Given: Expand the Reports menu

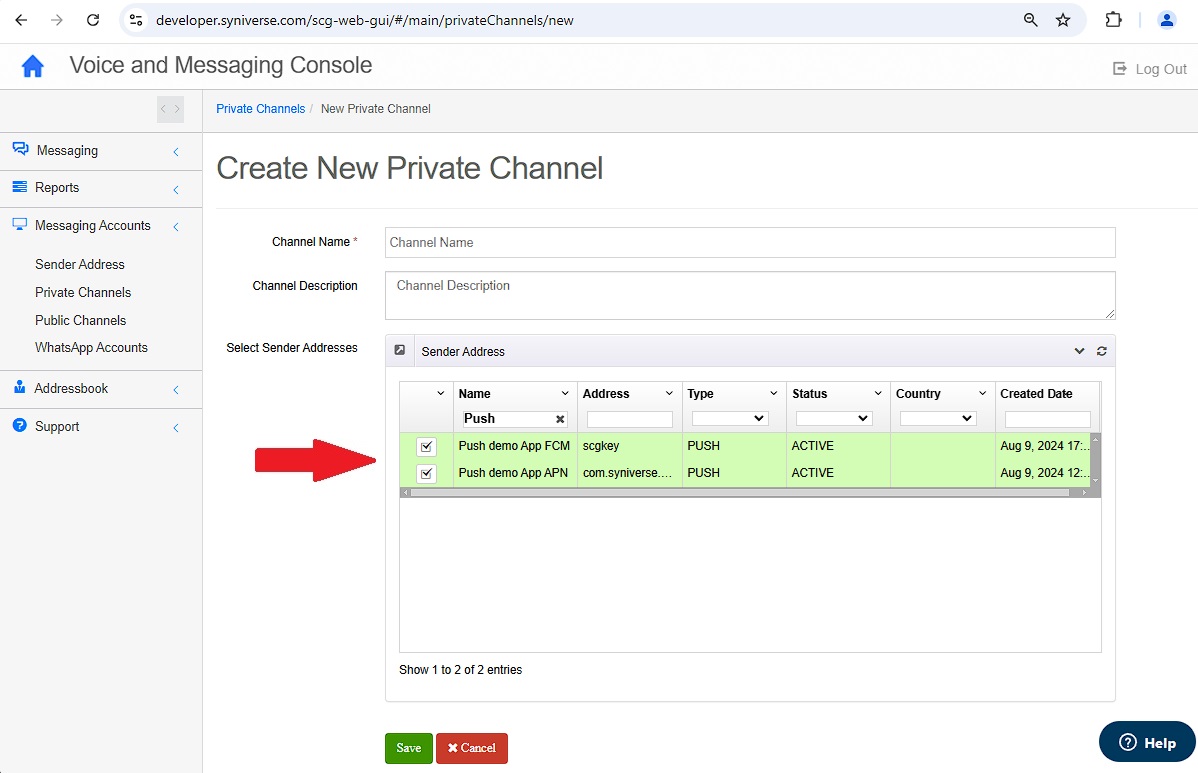Looking at the screenshot, I should (x=176, y=189).
